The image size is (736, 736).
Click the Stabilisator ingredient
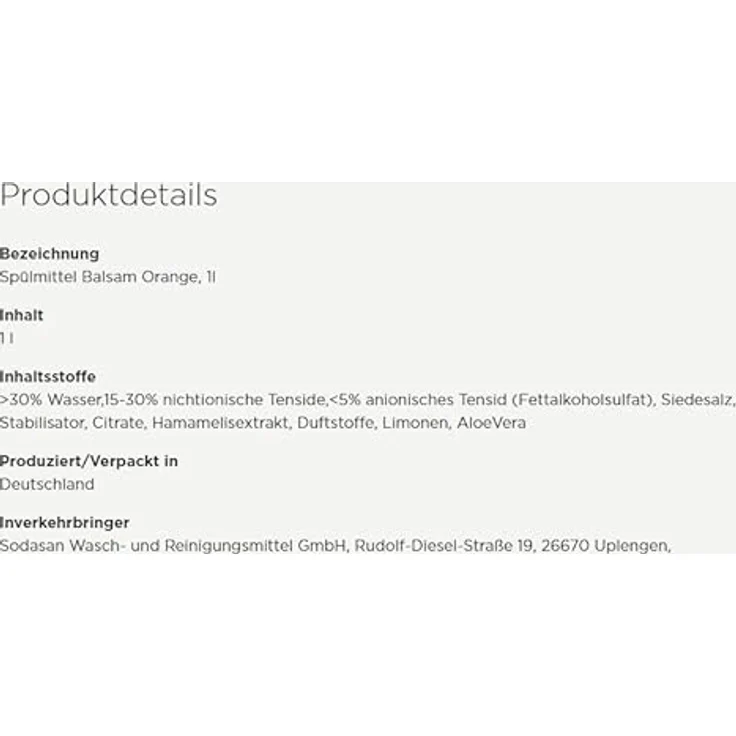[x=42, y=423]
